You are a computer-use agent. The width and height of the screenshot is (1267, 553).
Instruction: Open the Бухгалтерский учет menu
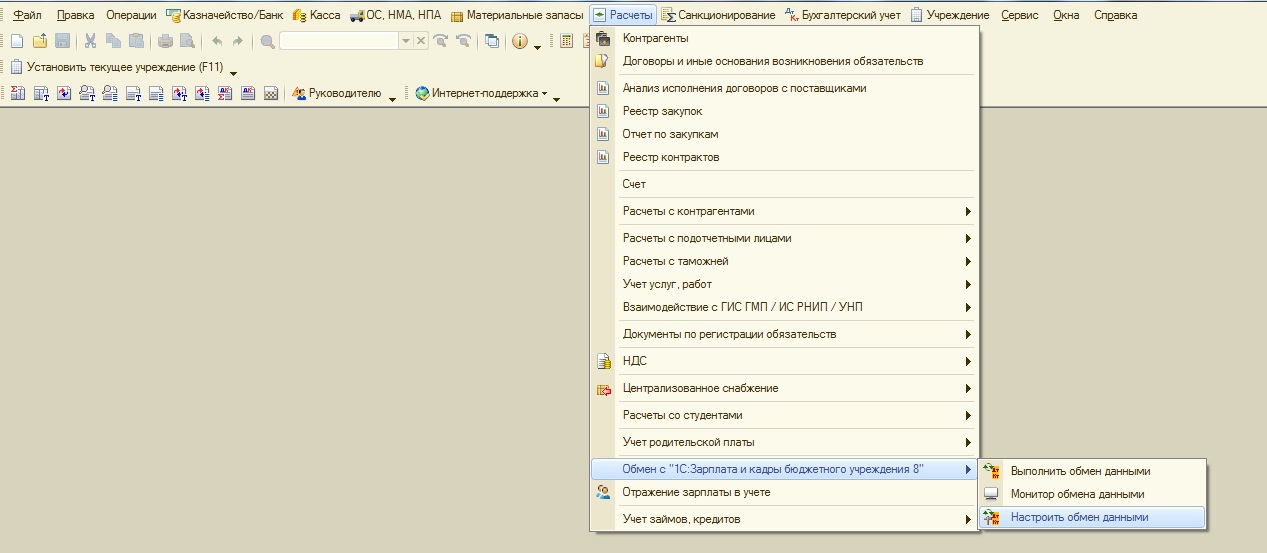[842, 15]
